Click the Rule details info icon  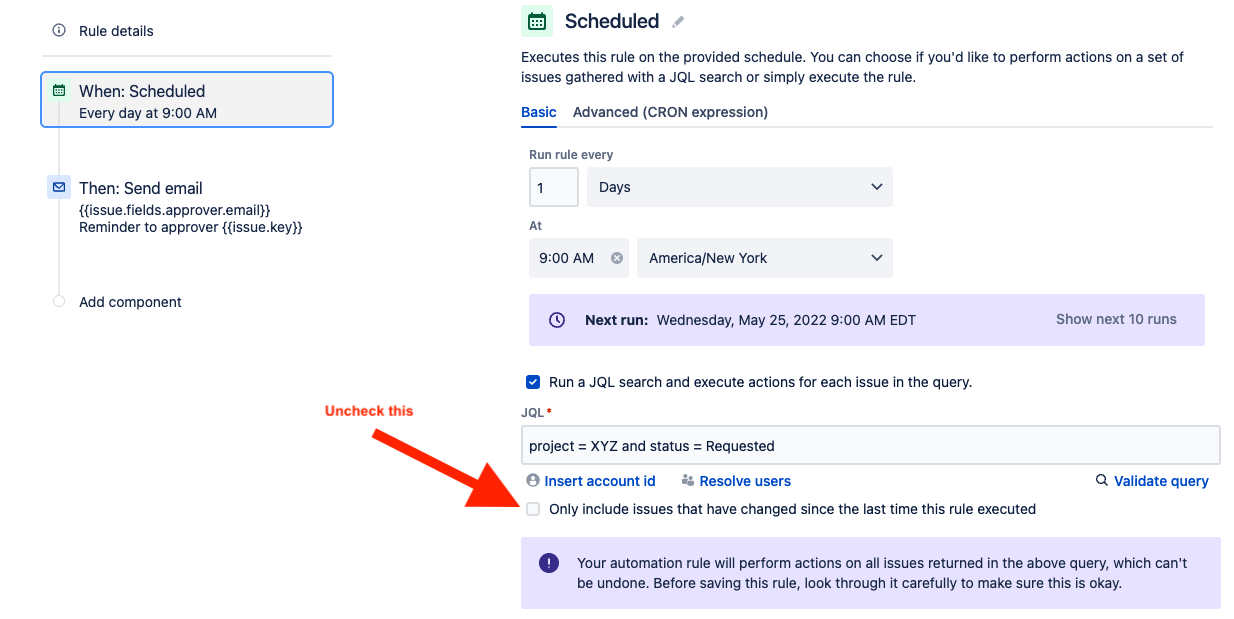59,31
